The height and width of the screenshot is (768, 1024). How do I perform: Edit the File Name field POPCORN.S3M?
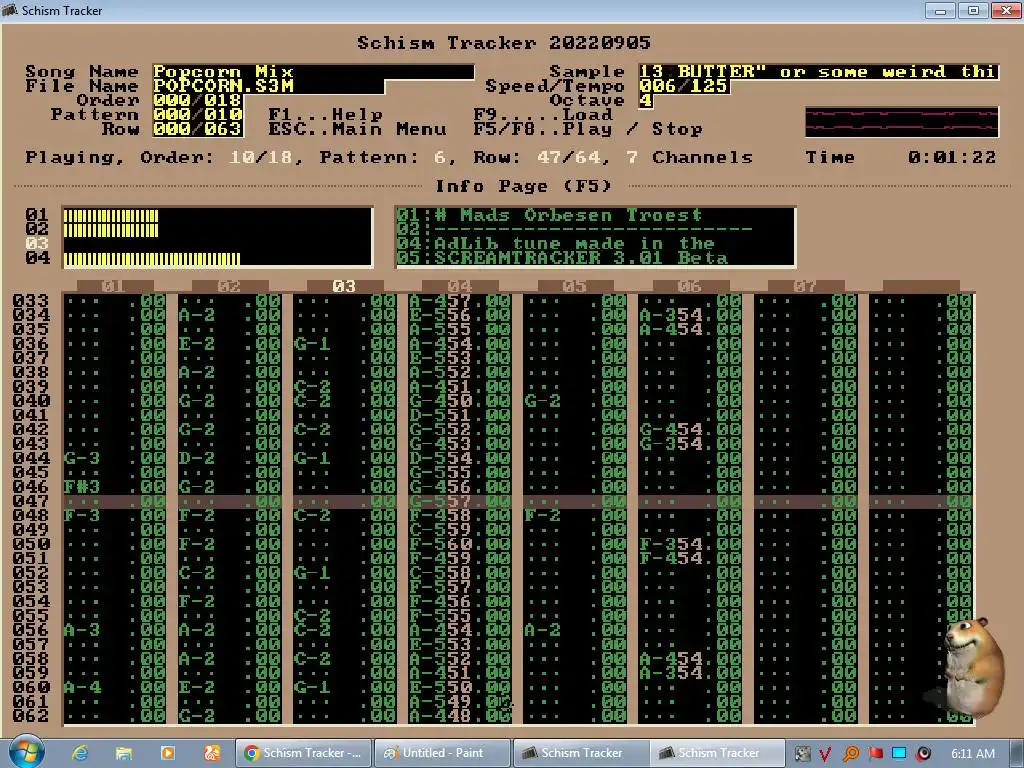[268, 86]
